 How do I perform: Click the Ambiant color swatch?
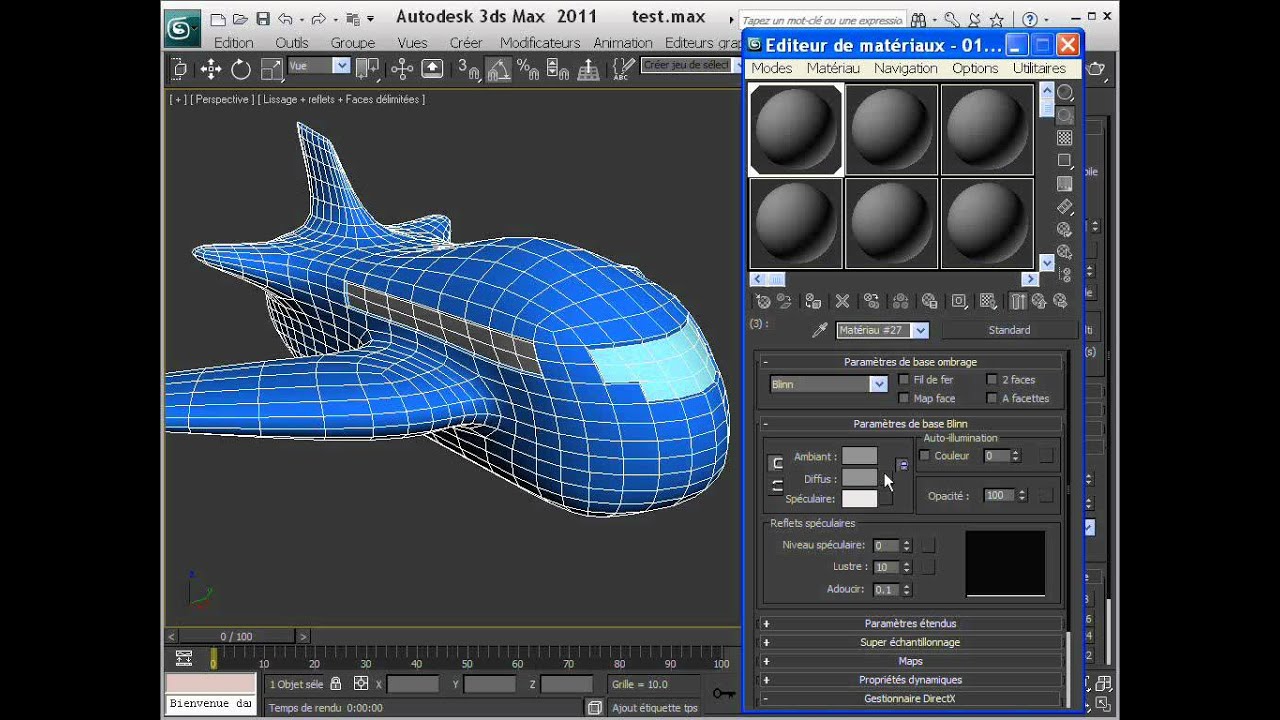click(x=859, y=456)
